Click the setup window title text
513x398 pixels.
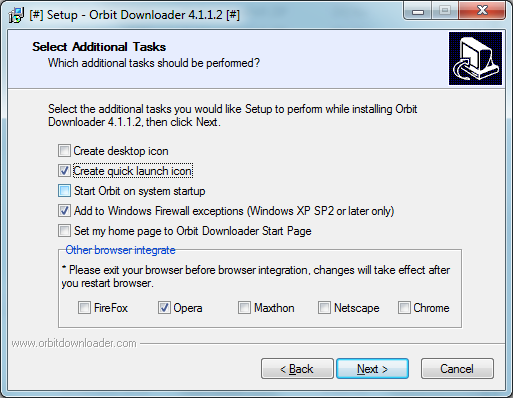(x=135, y=15)
